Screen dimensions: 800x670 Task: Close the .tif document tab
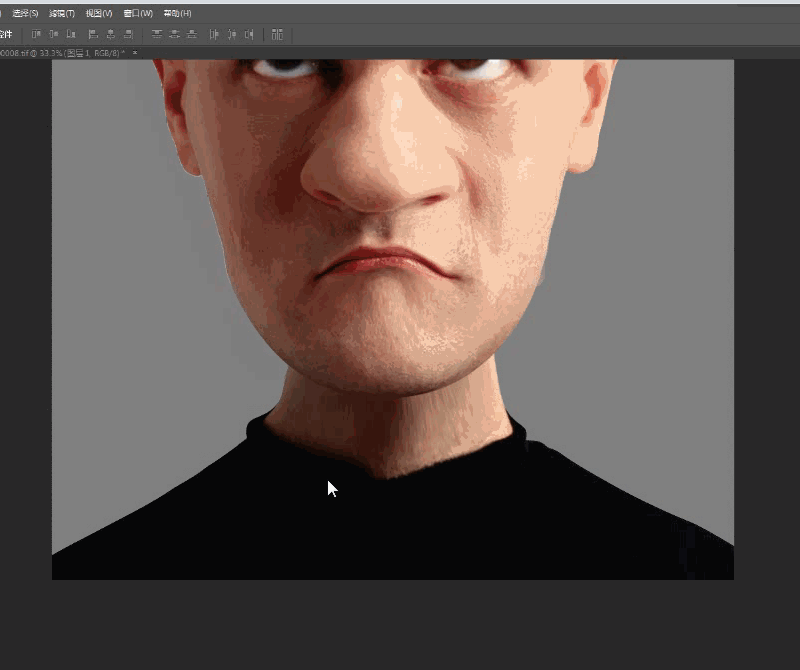pos(135,52)
